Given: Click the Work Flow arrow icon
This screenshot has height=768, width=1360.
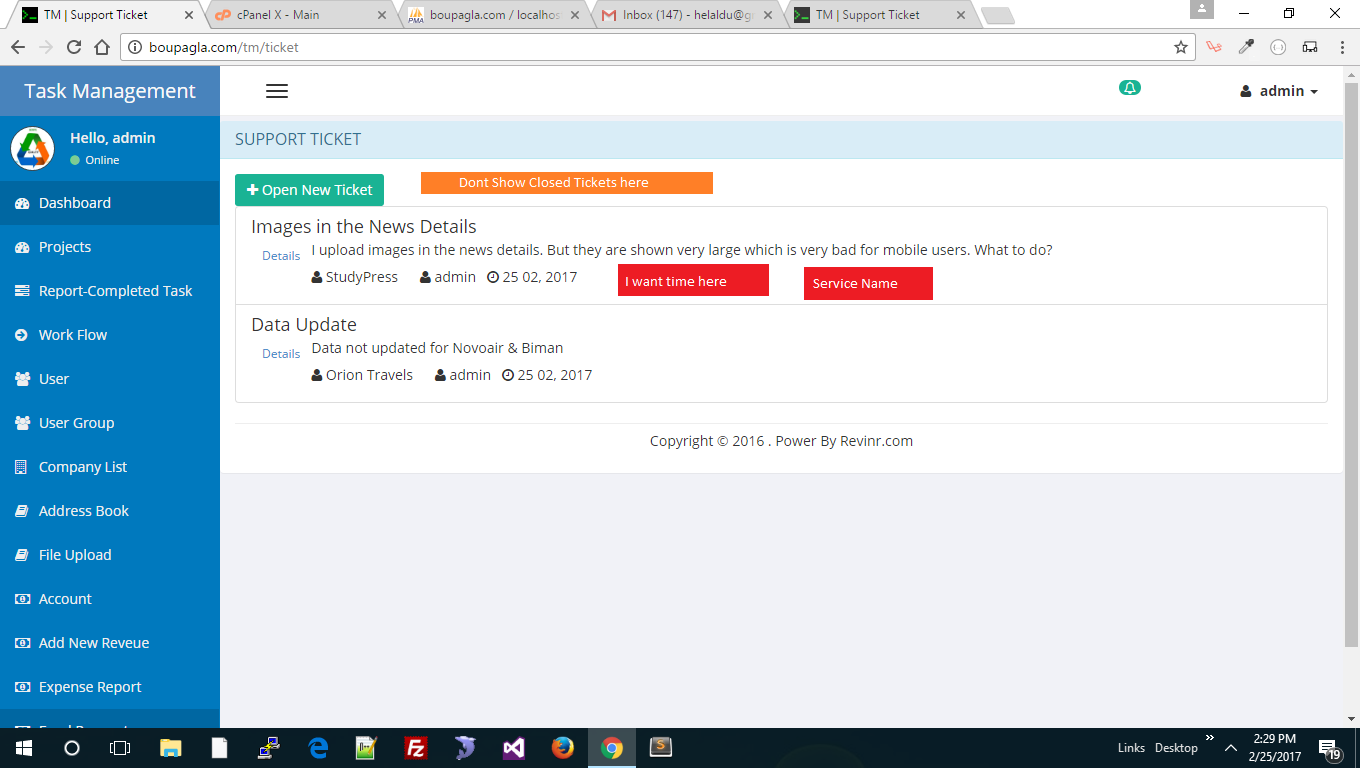Looking at the screenshot, I should click(x=22, y=335).
